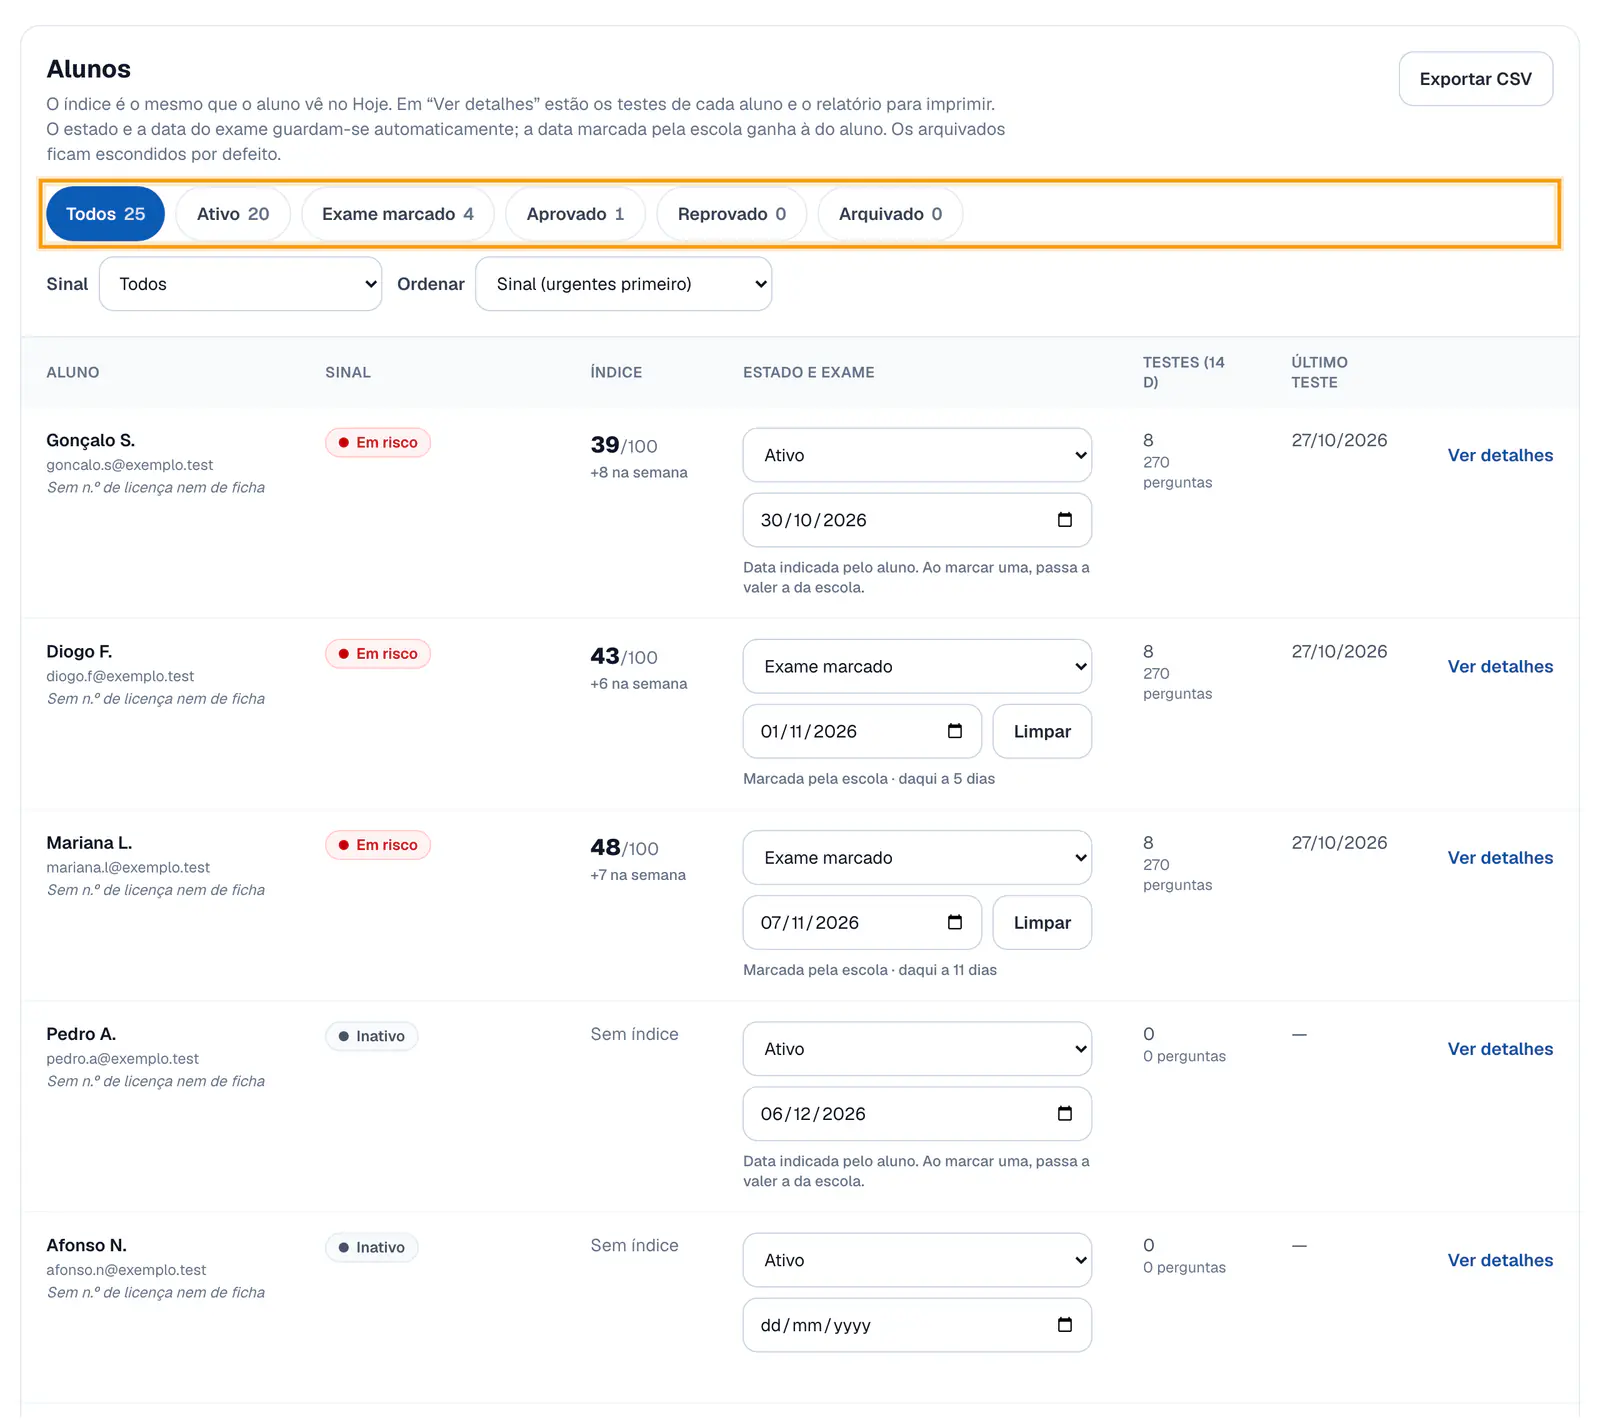This screenshot has width=1600, height=1425.
Task: Change Mariana L. status dropdown
Action: pyautogui.click(x=917, y=857)
